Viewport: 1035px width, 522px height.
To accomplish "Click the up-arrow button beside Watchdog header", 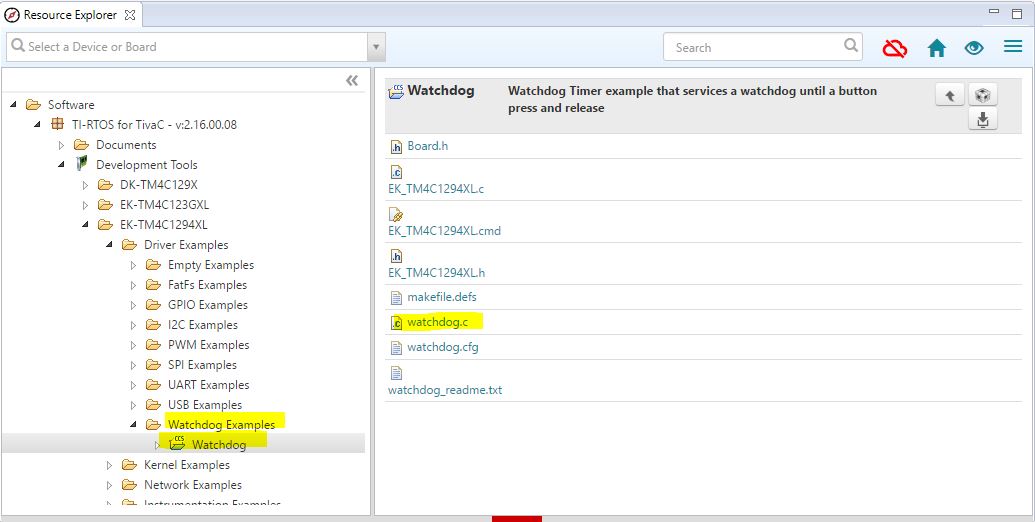I will point(950,96).
